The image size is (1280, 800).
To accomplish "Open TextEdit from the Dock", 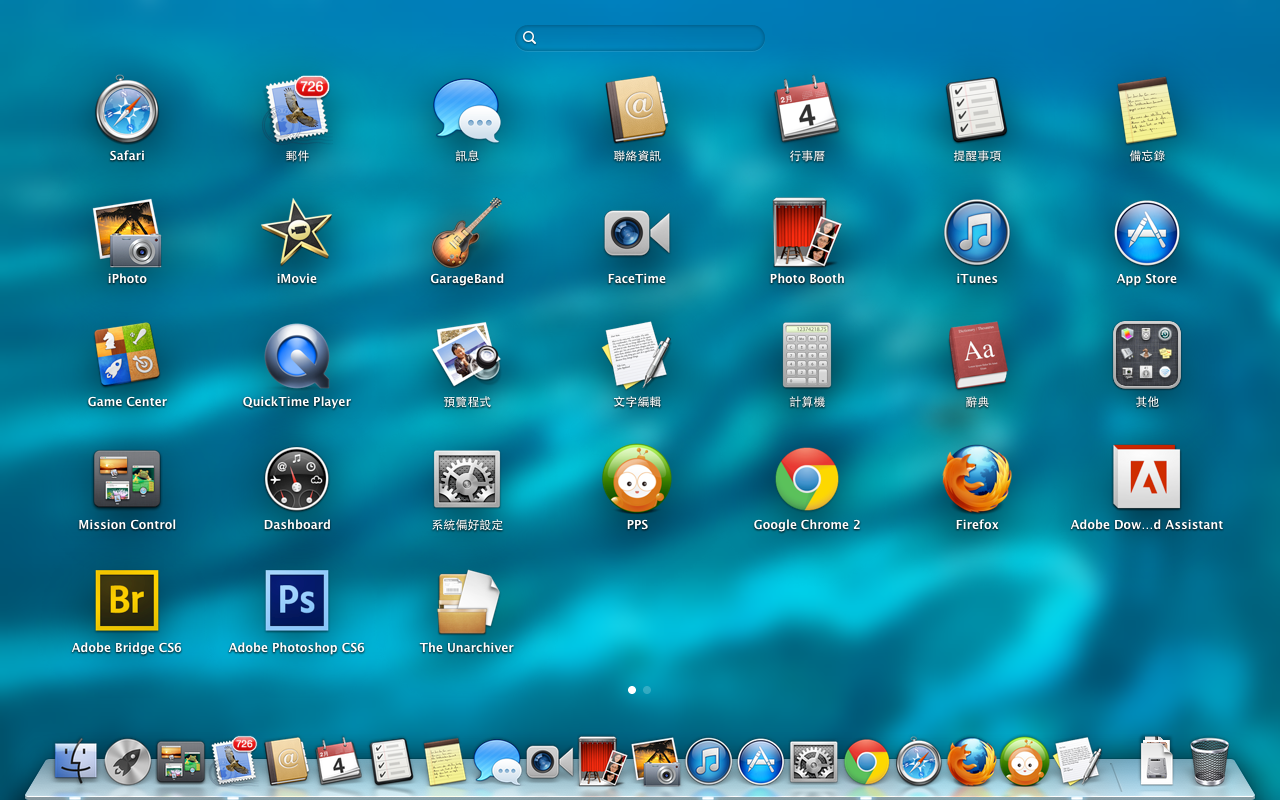I will coord(1078,762).
